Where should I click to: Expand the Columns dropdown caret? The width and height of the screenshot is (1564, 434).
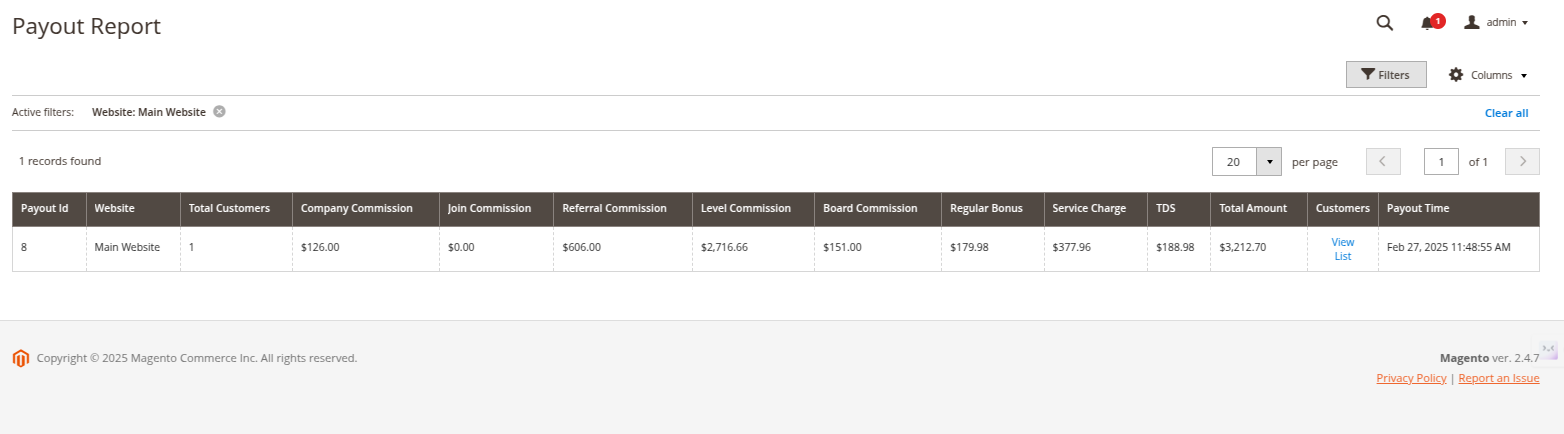point(1524,76)
